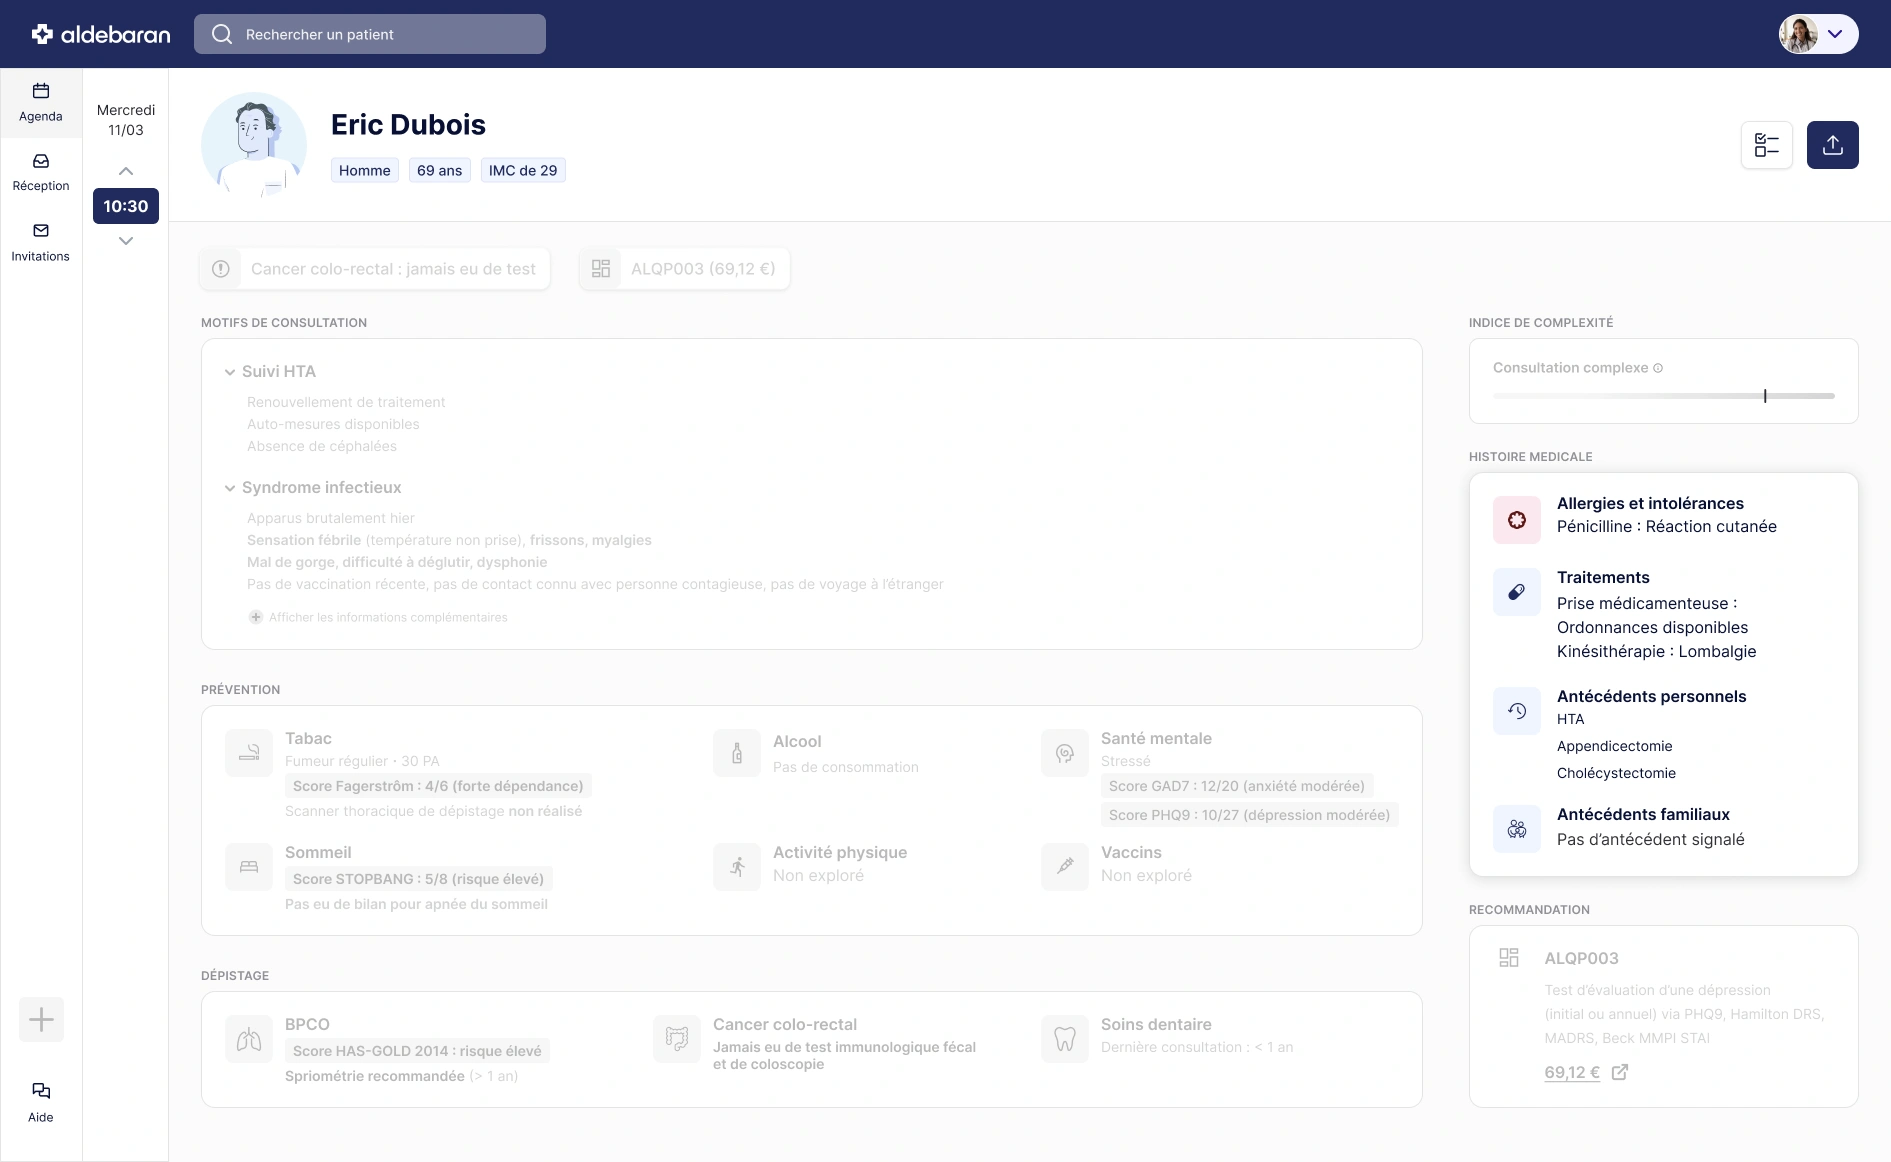Click the Antécédents familiaux family icon
The image size is (1891, 1162).
[x=1517, y=829]
